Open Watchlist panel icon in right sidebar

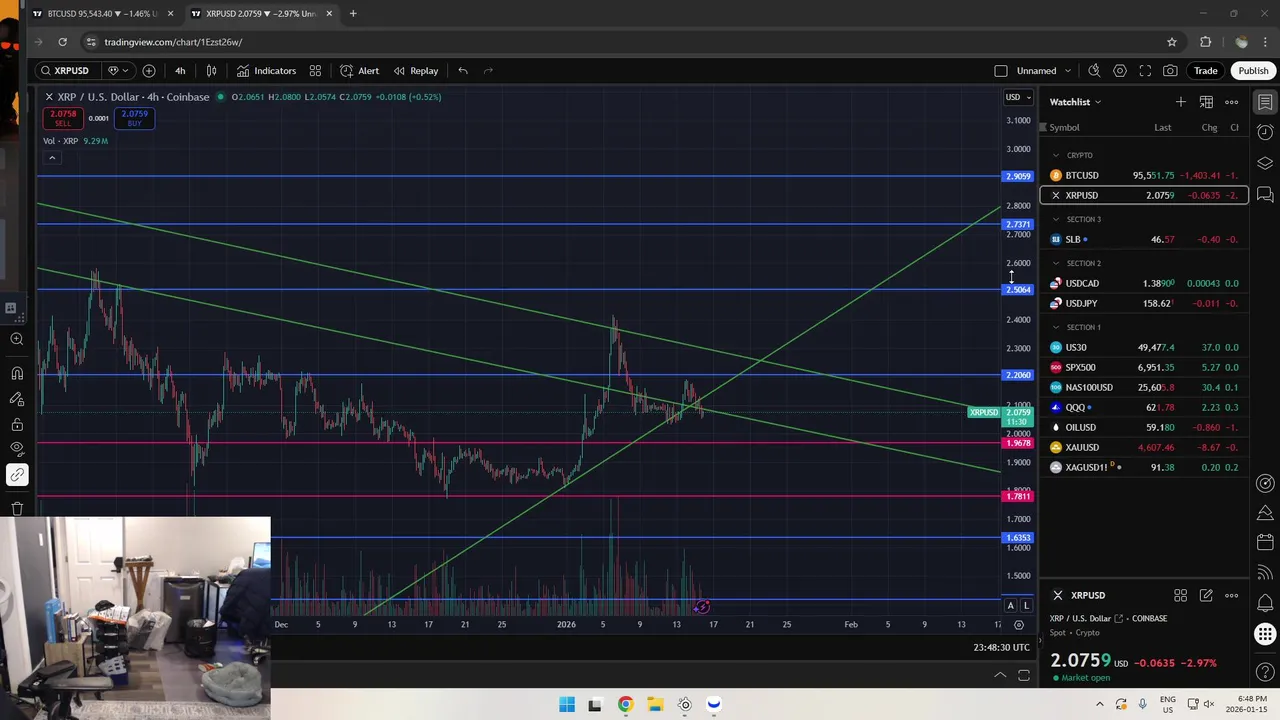click(x=1265, y=102)
